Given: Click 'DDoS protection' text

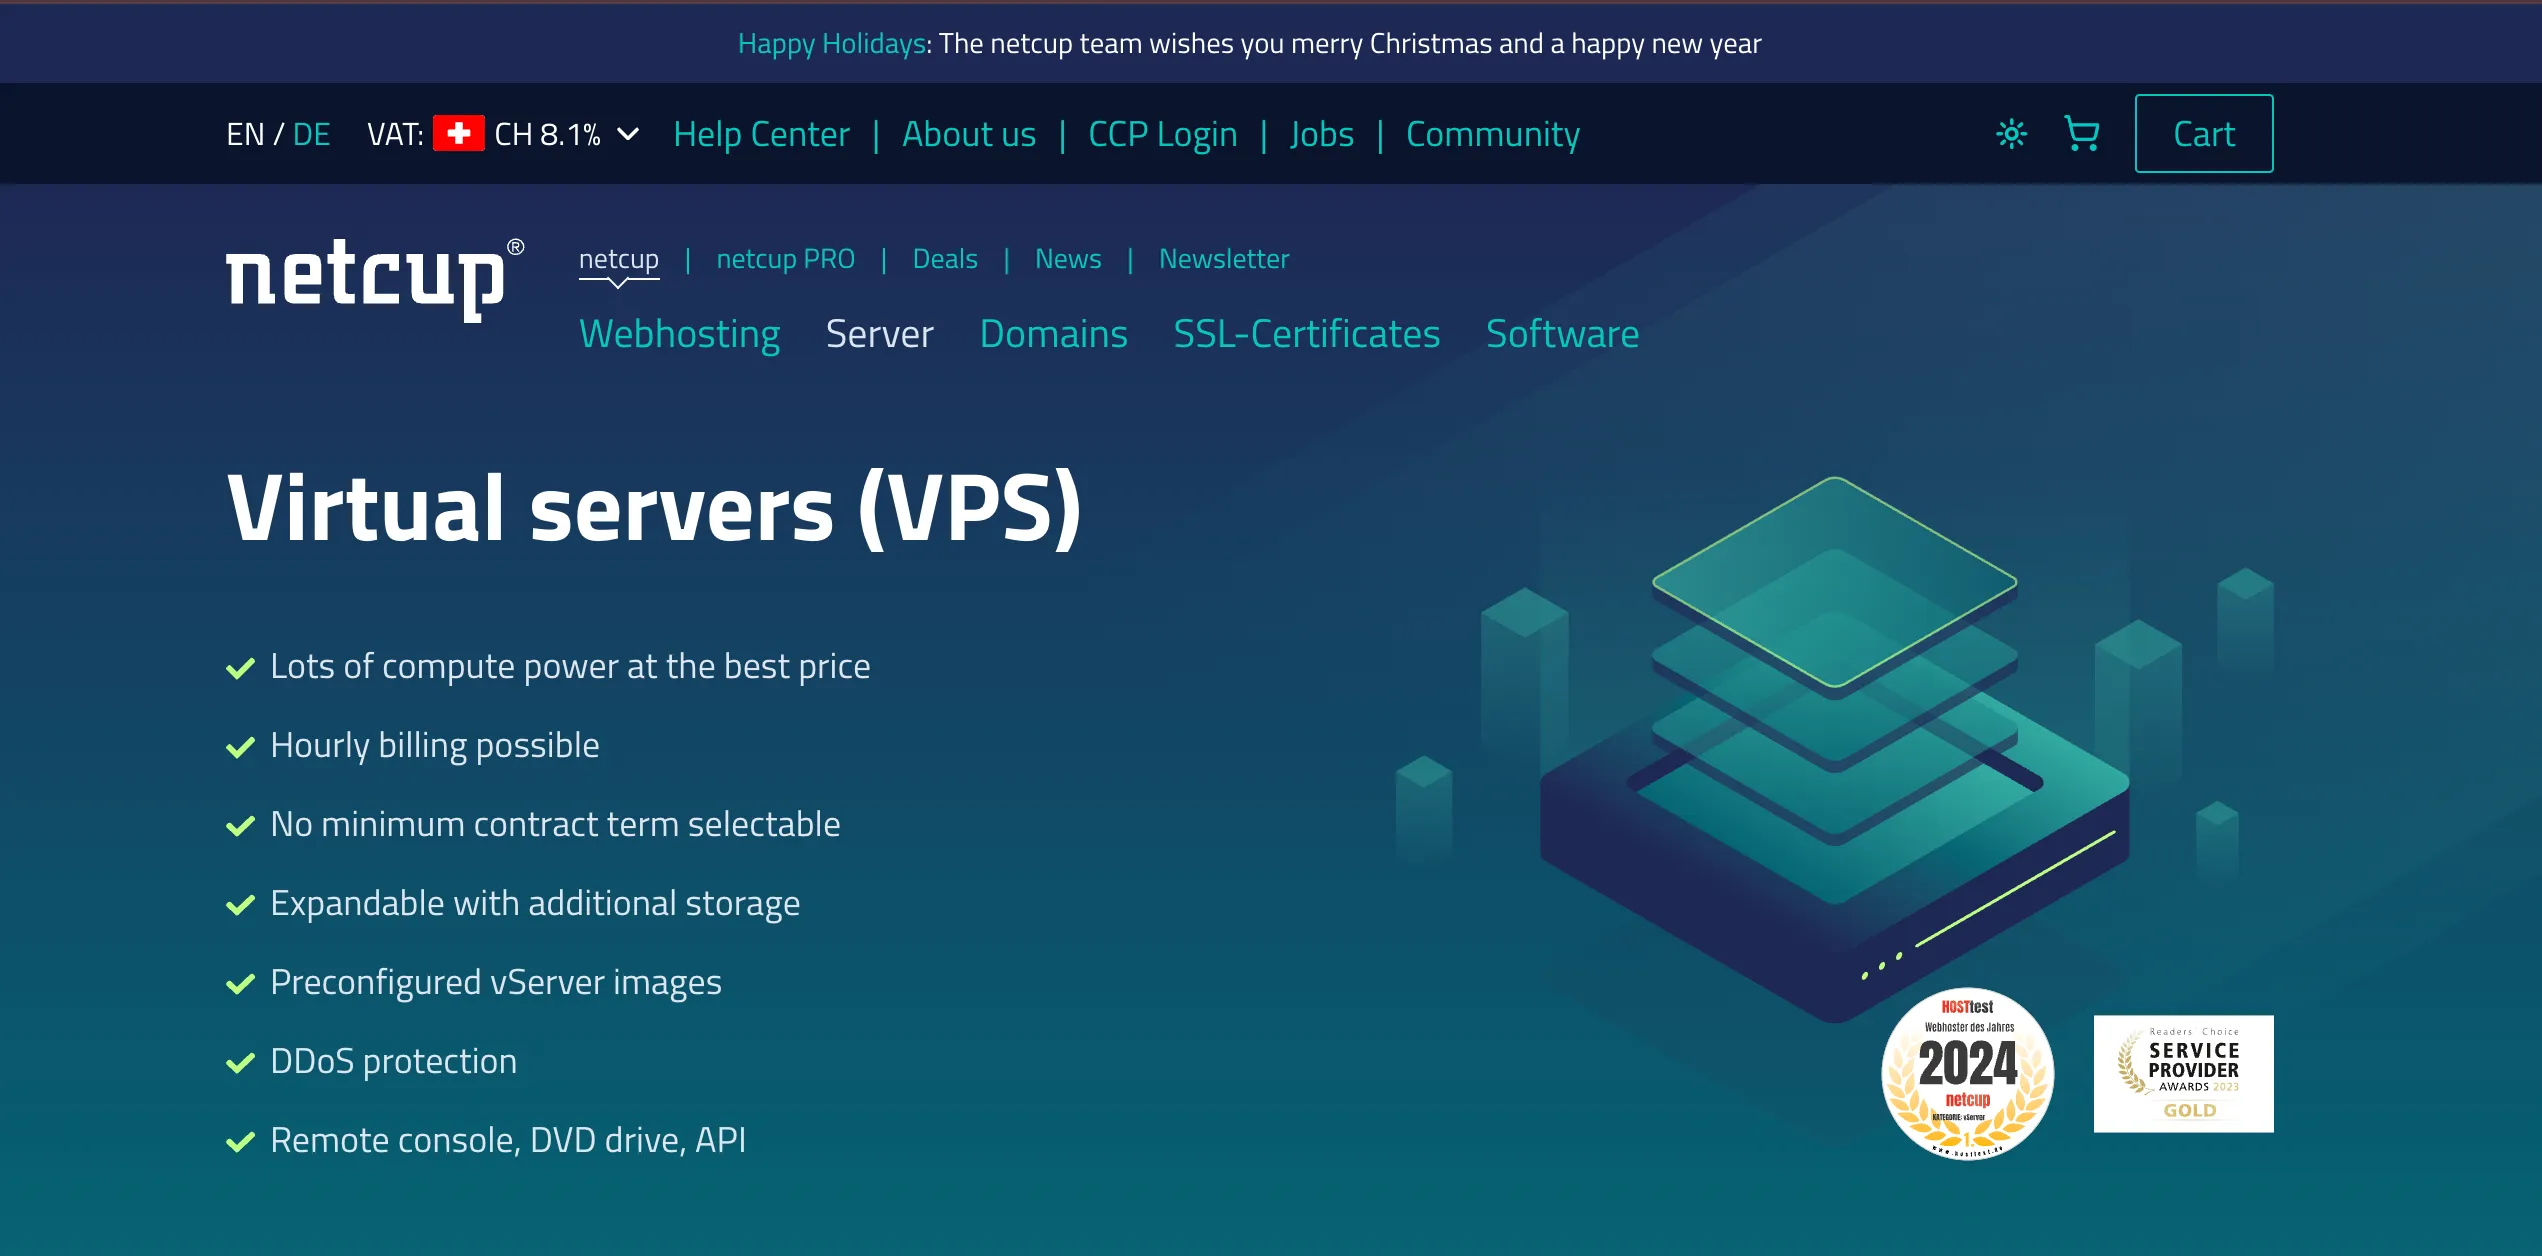Looking at the screenshot, I should click(394, 1062).
